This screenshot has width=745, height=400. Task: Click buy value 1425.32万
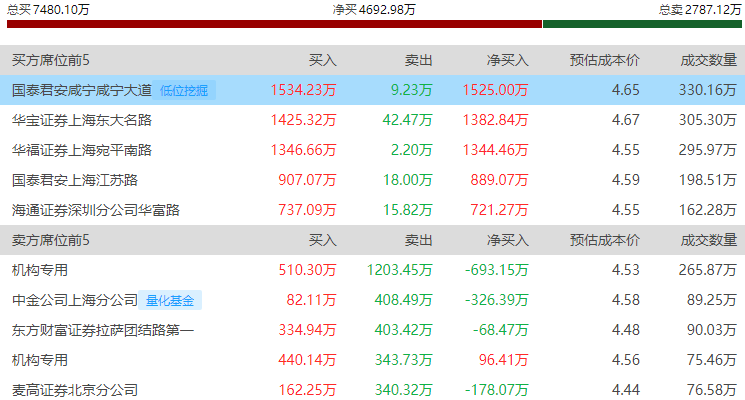303,120
